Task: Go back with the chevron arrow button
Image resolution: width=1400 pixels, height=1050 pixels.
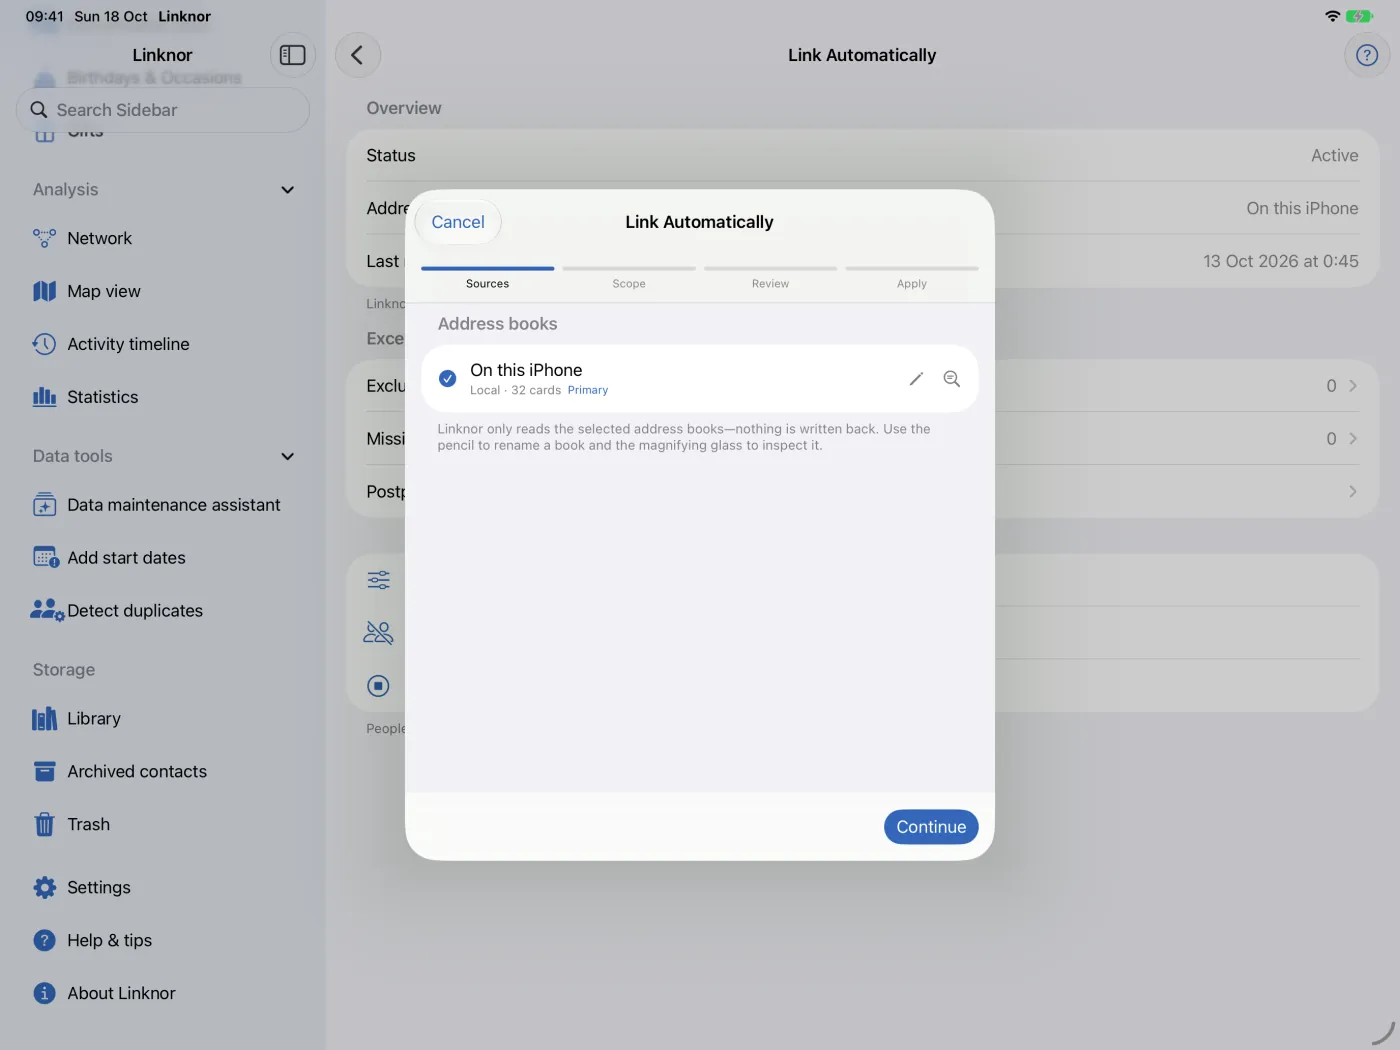Action: [358, 55]
